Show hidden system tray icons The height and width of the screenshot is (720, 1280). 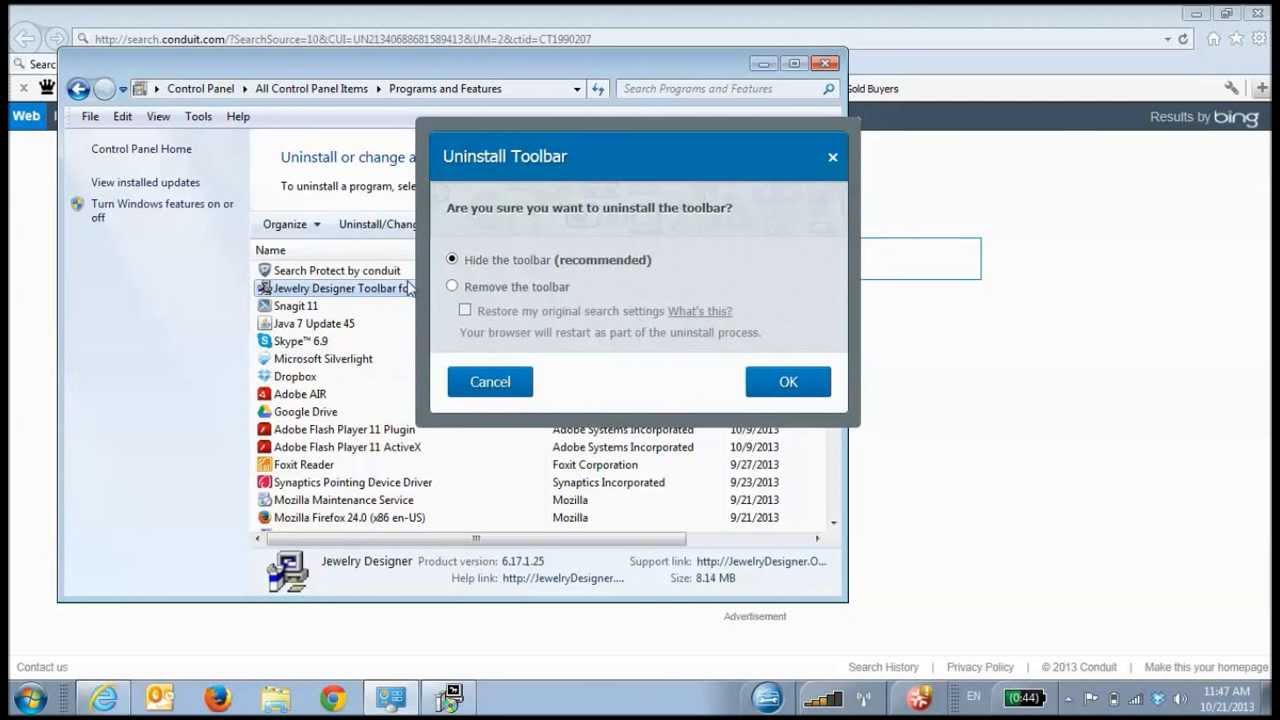pyautogui.click(x=1068, y=699)
